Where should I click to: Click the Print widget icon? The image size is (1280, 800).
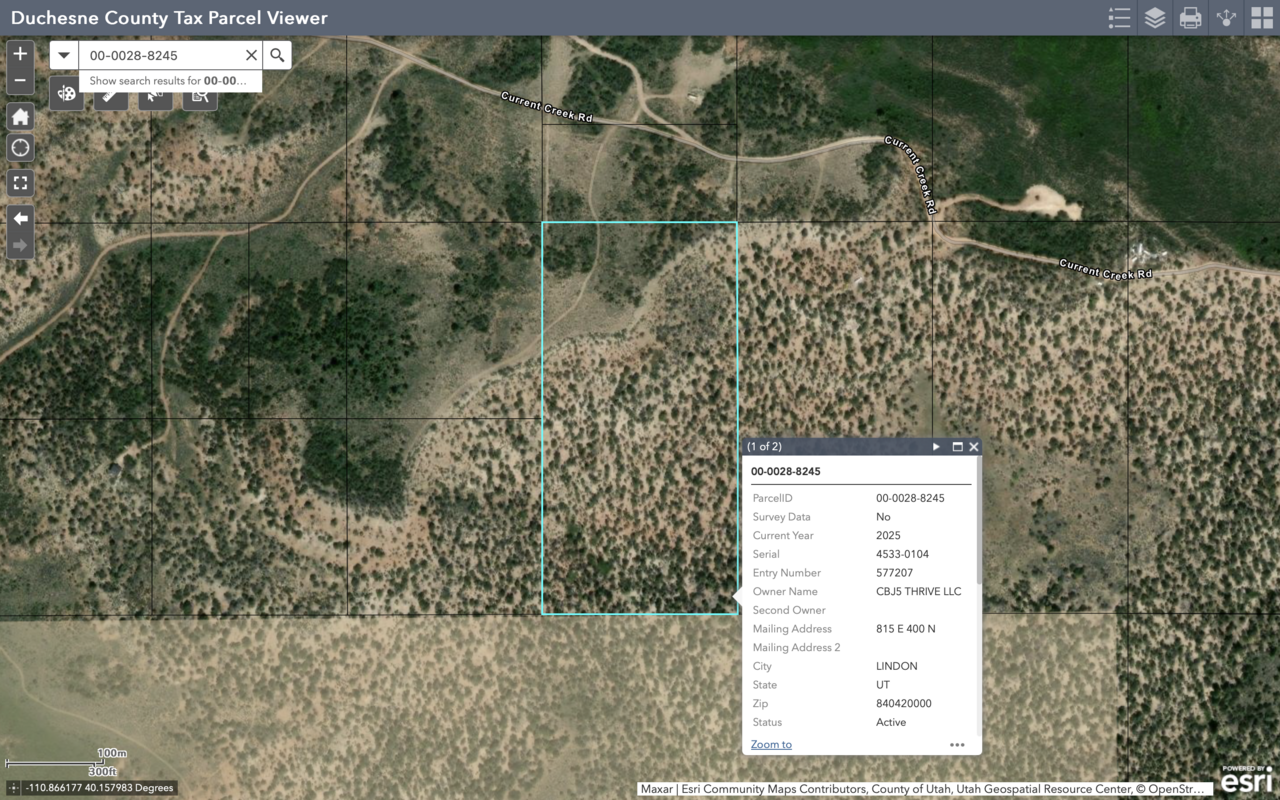[1190, 18]
